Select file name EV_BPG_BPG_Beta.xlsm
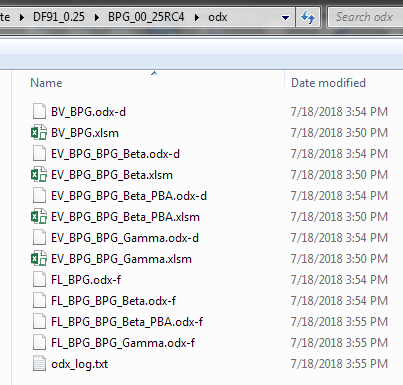This screenshot has width=403, height=385. coord(112,175)
